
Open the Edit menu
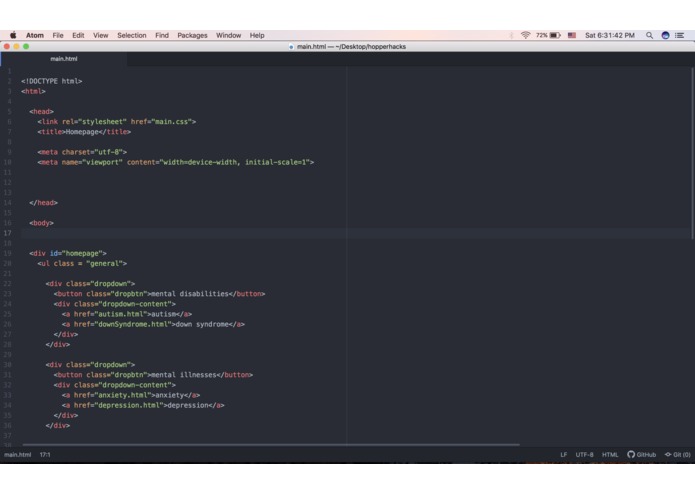[x=78, y=35]
